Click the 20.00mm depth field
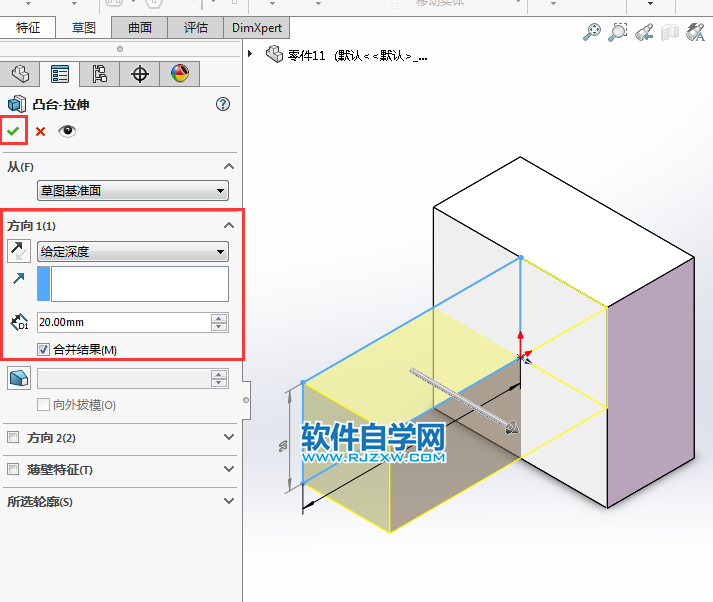The height and width of the screenshot is (602, 713). click(x=124, y=322)
